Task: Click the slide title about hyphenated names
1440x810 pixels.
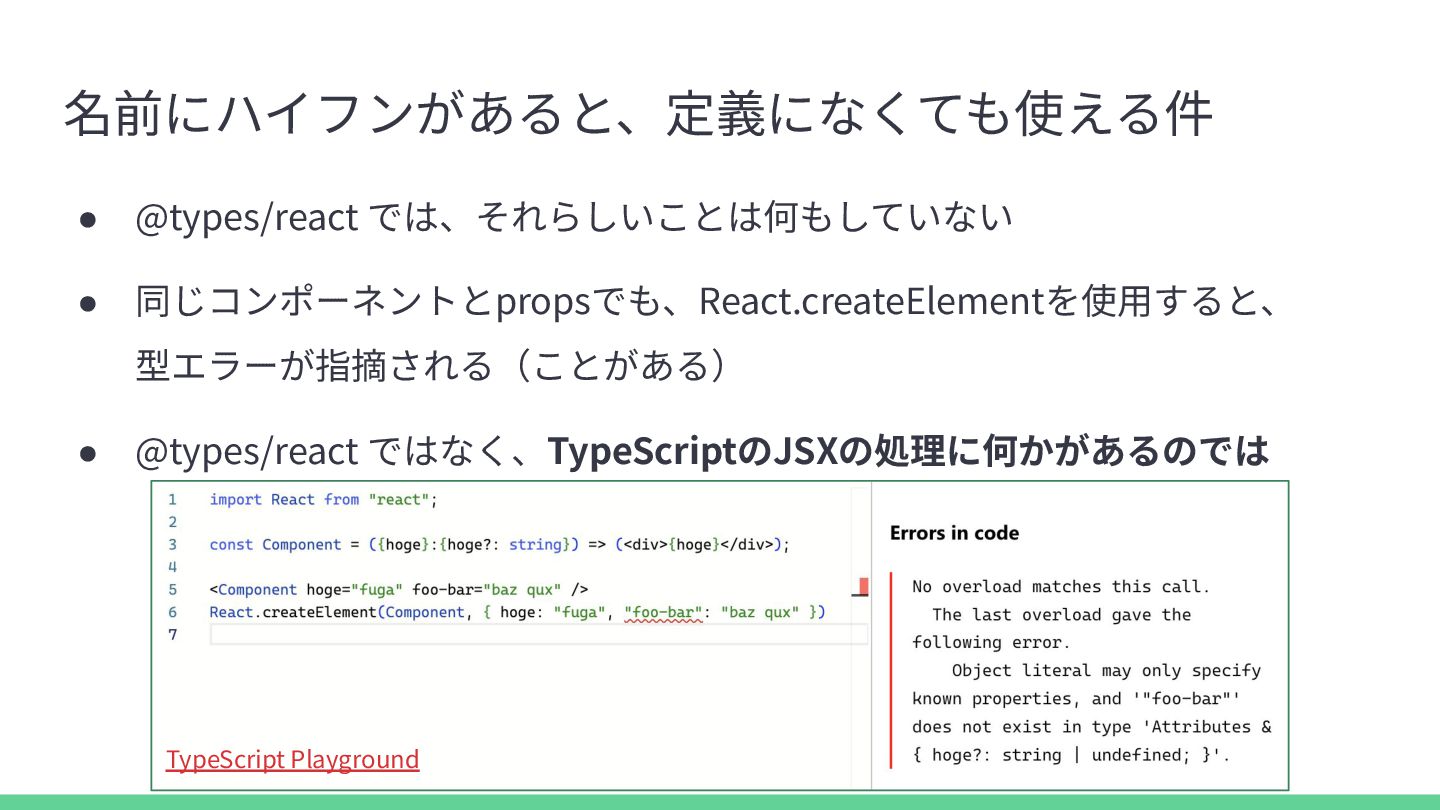Action: pos(638,113)
